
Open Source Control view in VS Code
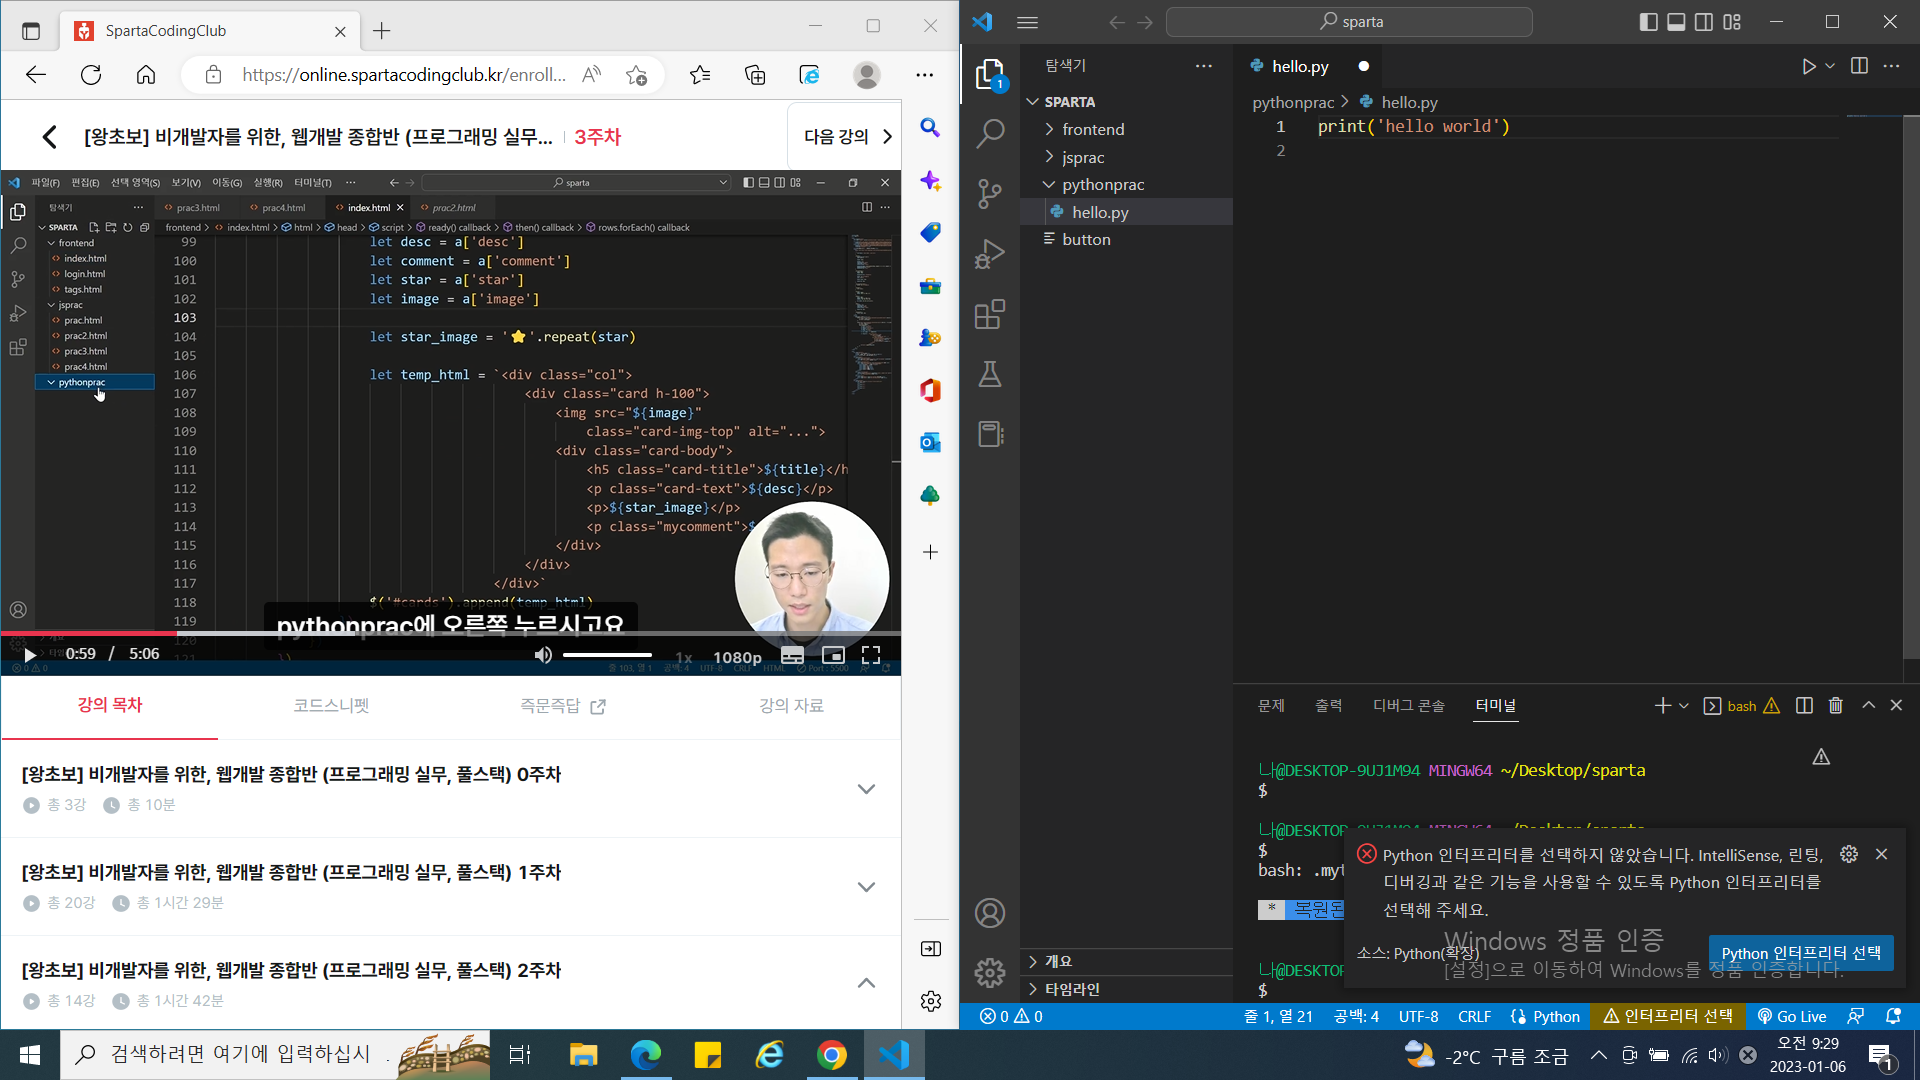[x=990, y=194]
